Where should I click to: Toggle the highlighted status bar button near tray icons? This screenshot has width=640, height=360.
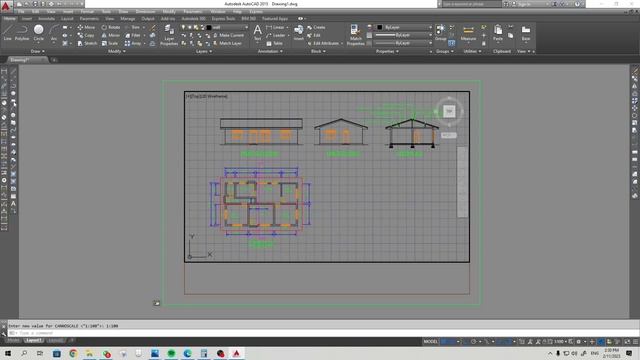600,342
